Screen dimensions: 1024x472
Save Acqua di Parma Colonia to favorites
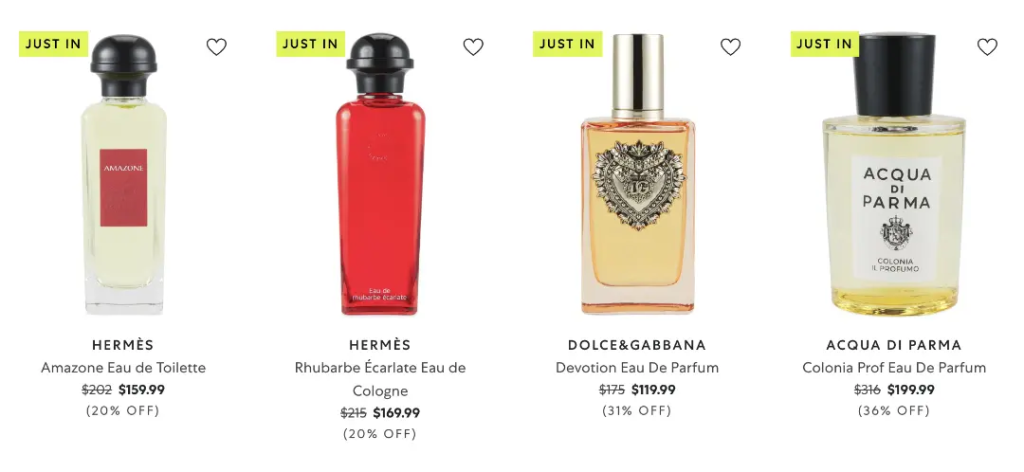click(x=987, y=47)
